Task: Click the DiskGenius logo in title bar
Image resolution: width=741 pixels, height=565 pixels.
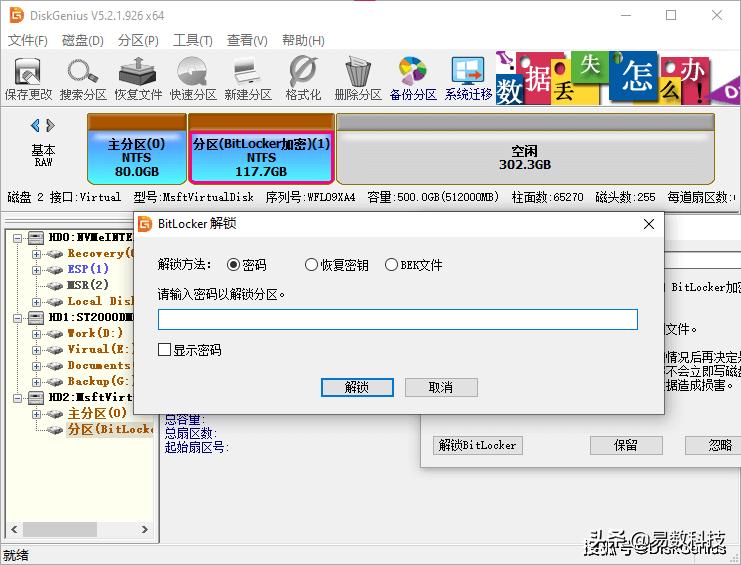Action: [17, 15]
